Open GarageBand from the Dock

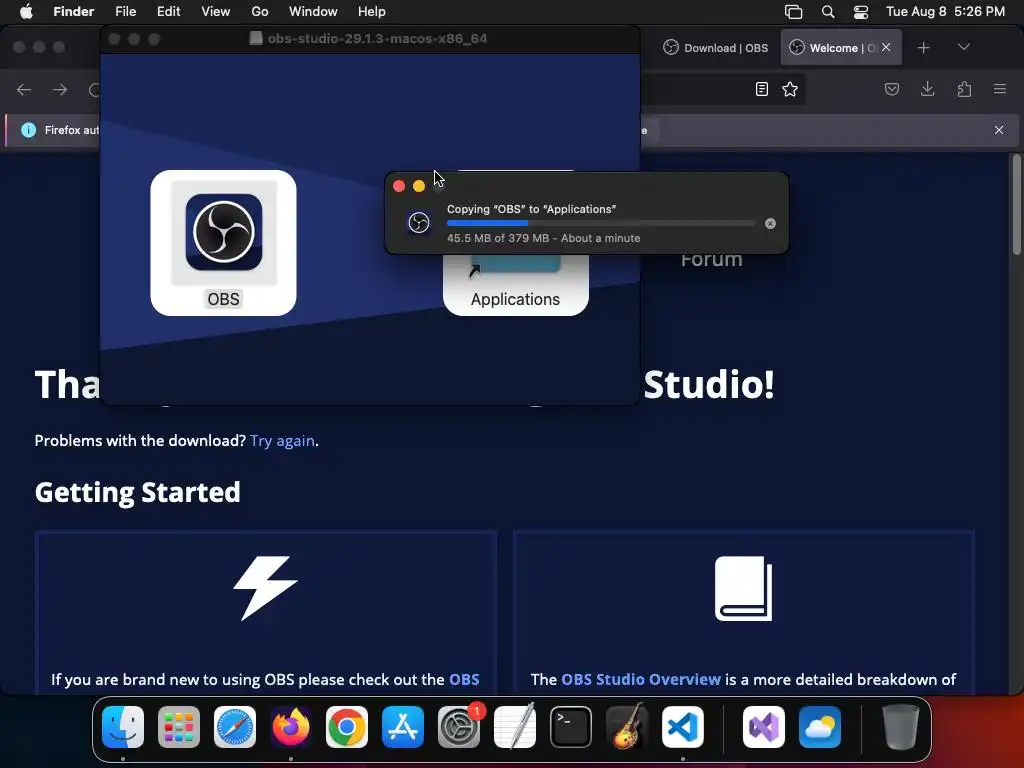point(627,727)
